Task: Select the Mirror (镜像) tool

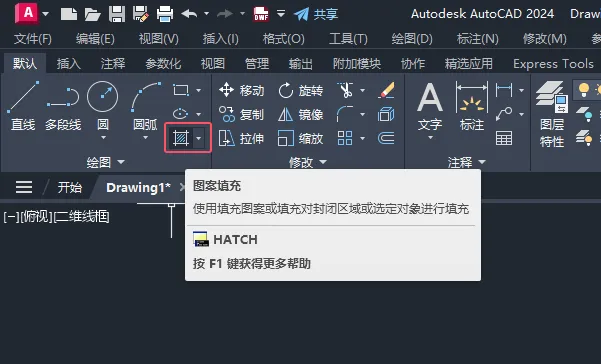Action: [x=300, y=114]
